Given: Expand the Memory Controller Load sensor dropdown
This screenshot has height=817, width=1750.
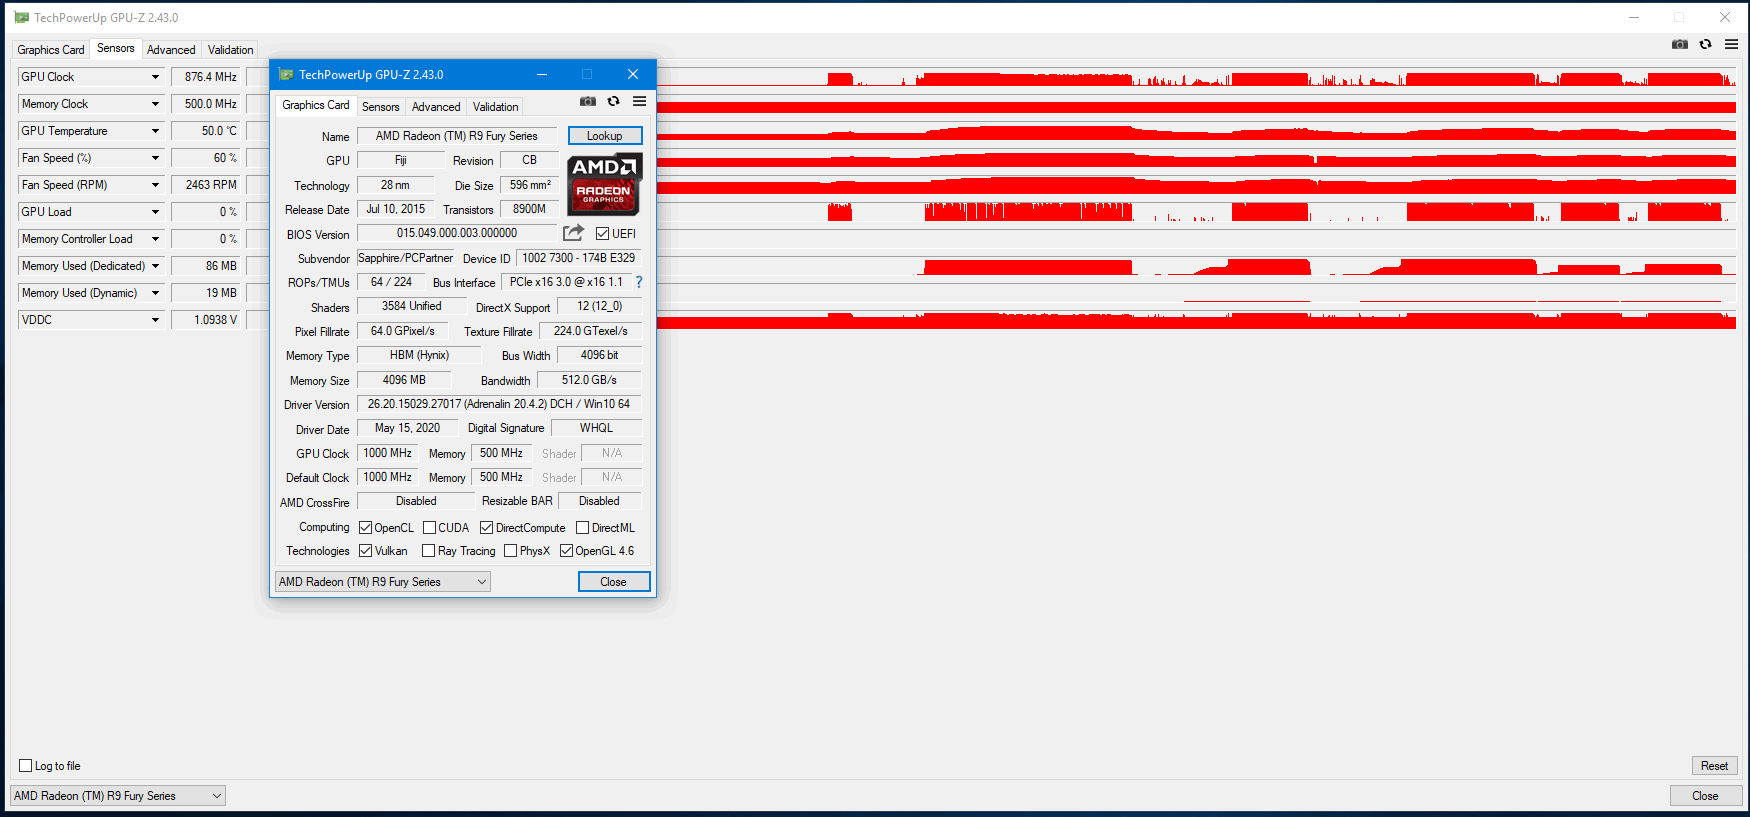Looking at the screenshot, I should coord(155,239).
